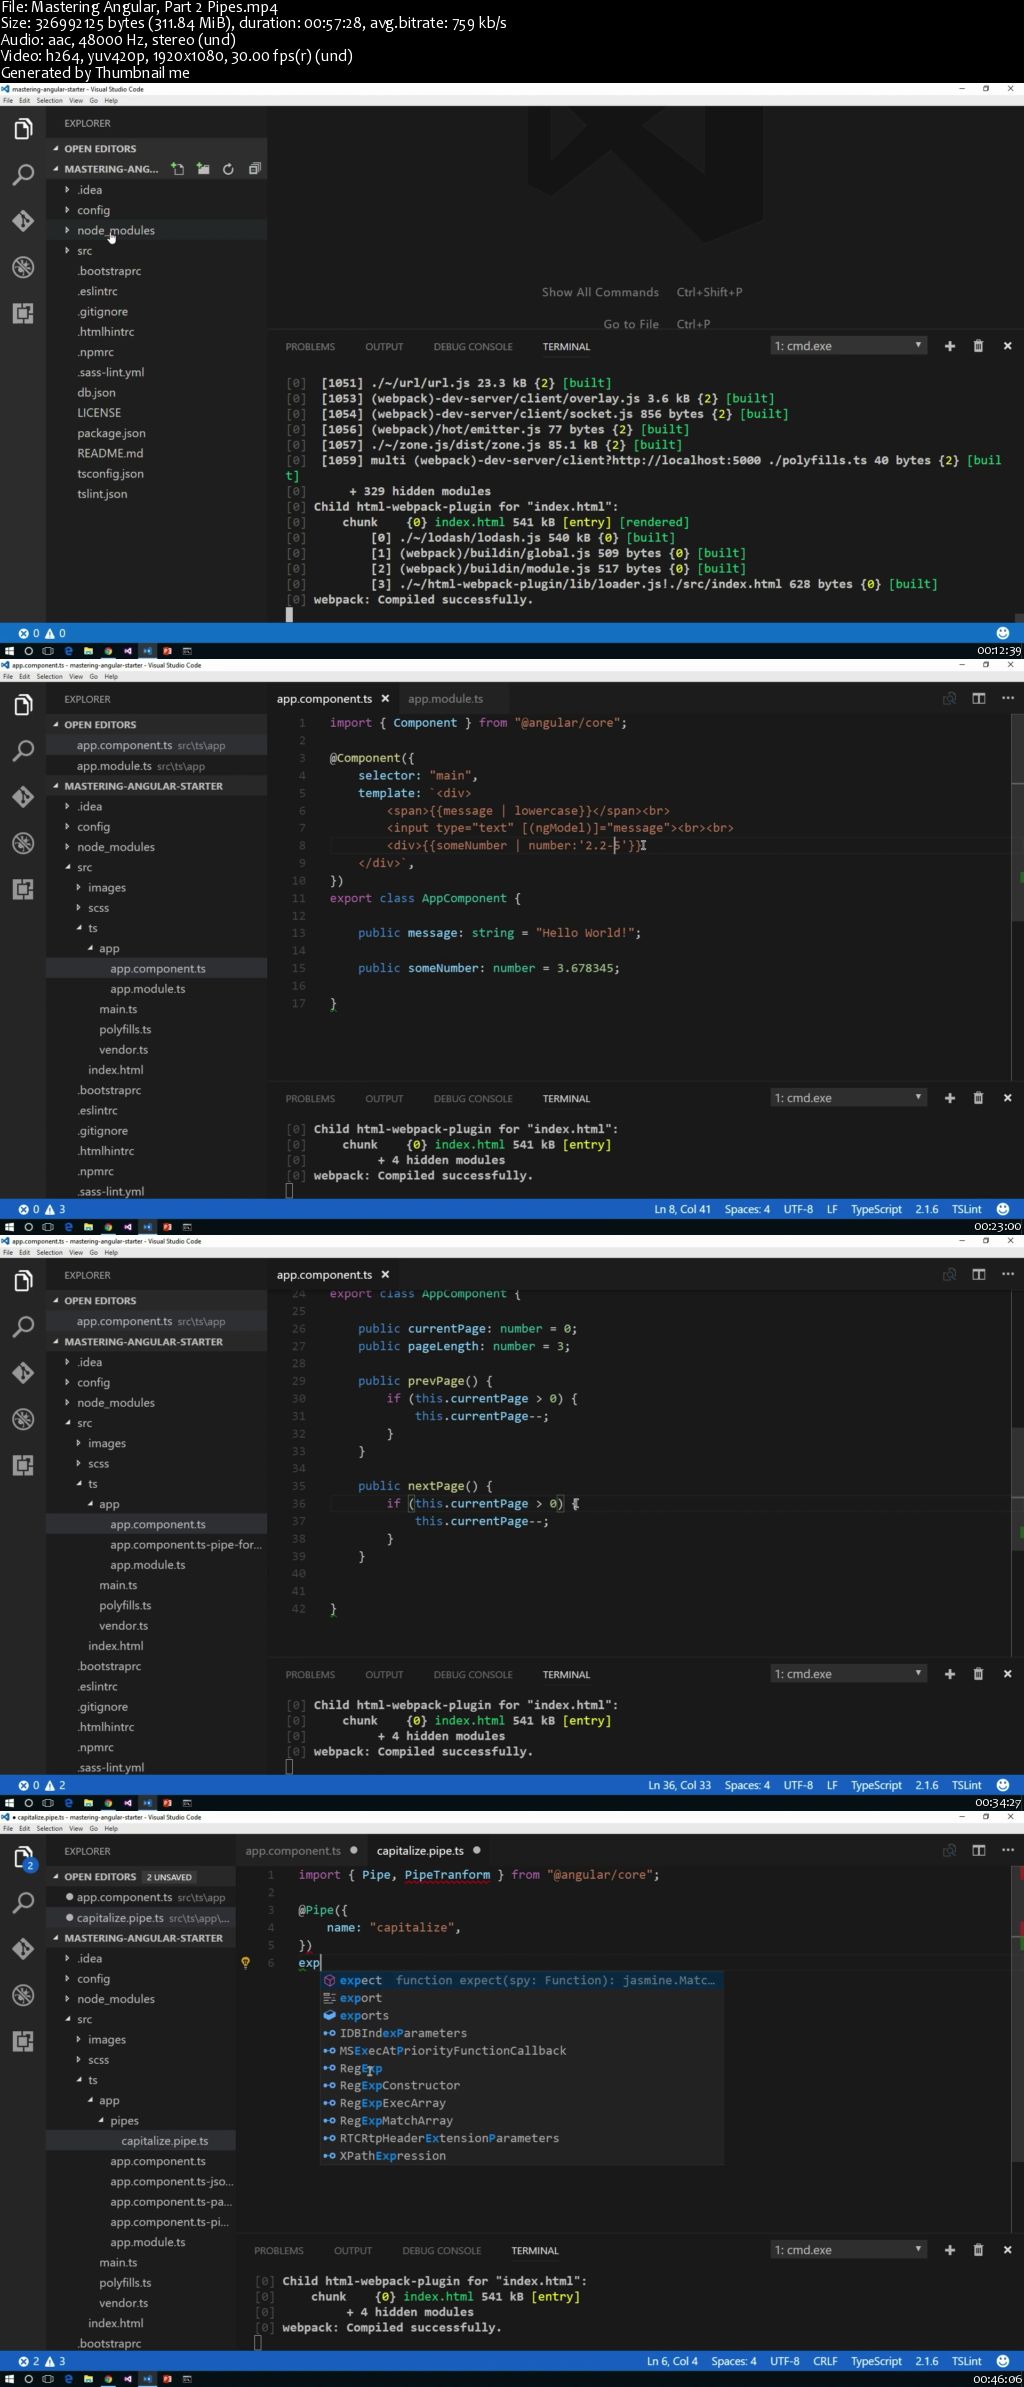Expand images folder in the 00:23:00 frame
1024x2387 pixels.
point(107,888)
